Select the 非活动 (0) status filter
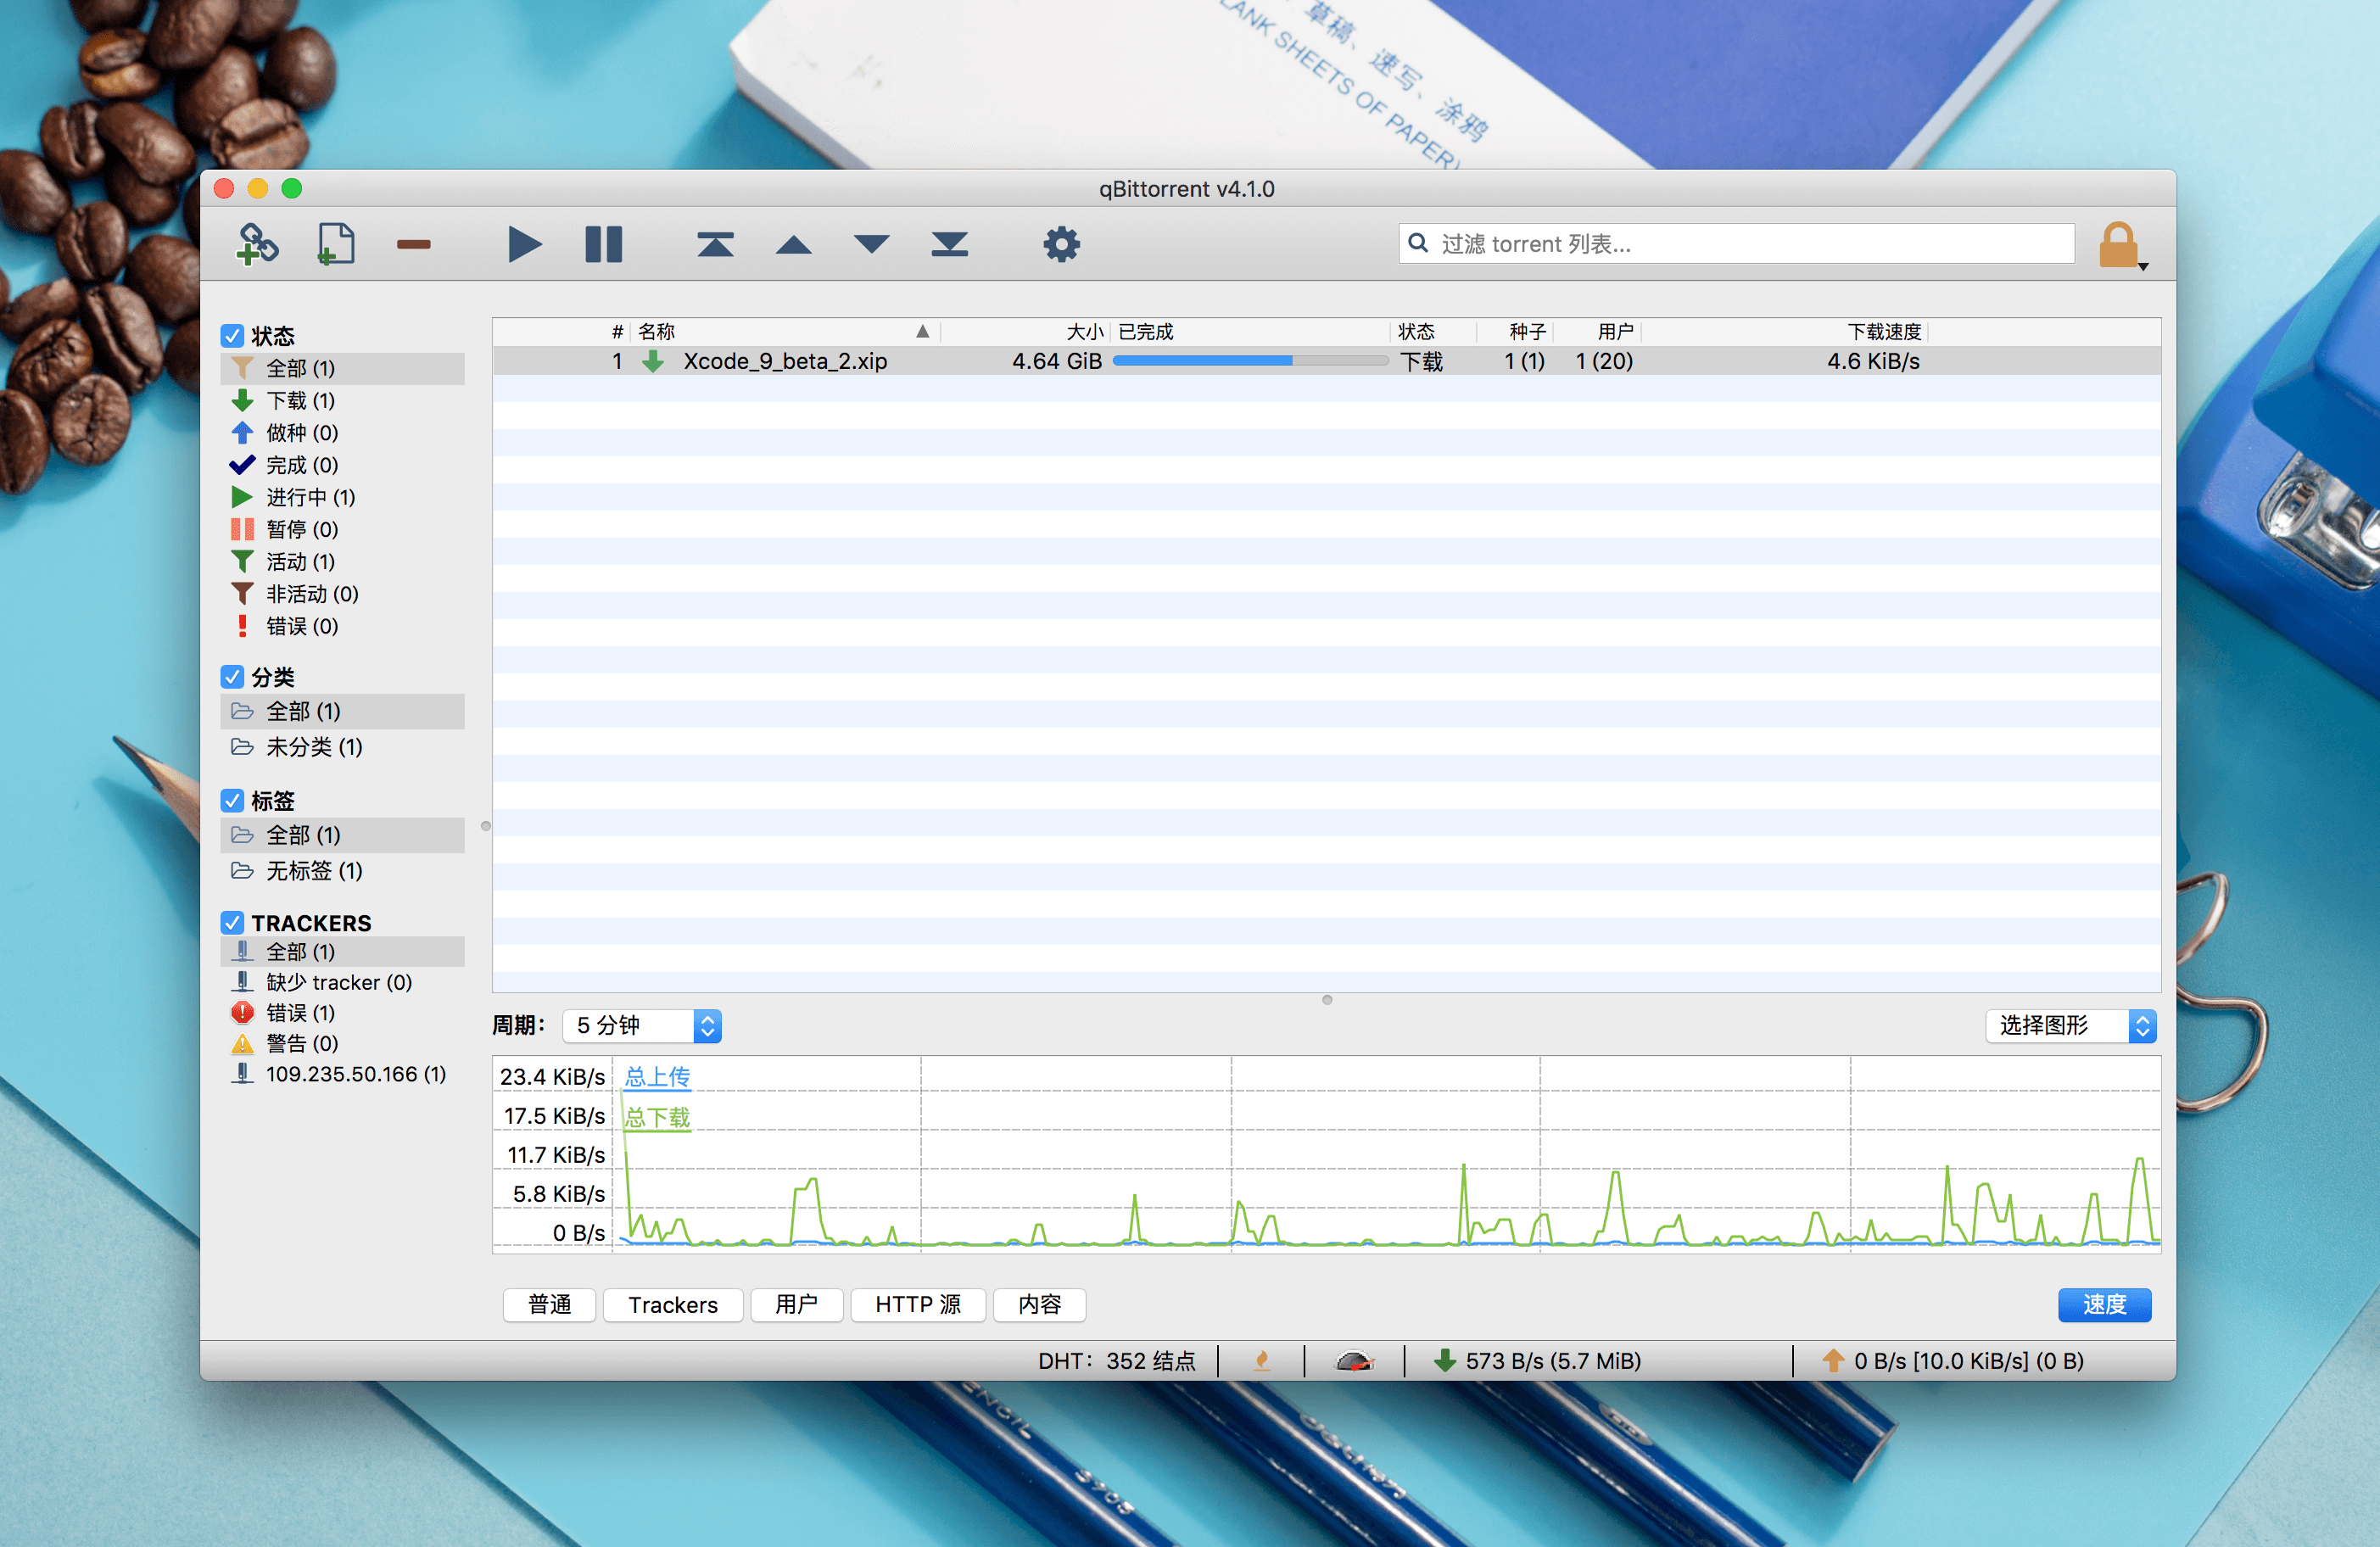This screenshot has width=2380, height=1547. point(342,593)
